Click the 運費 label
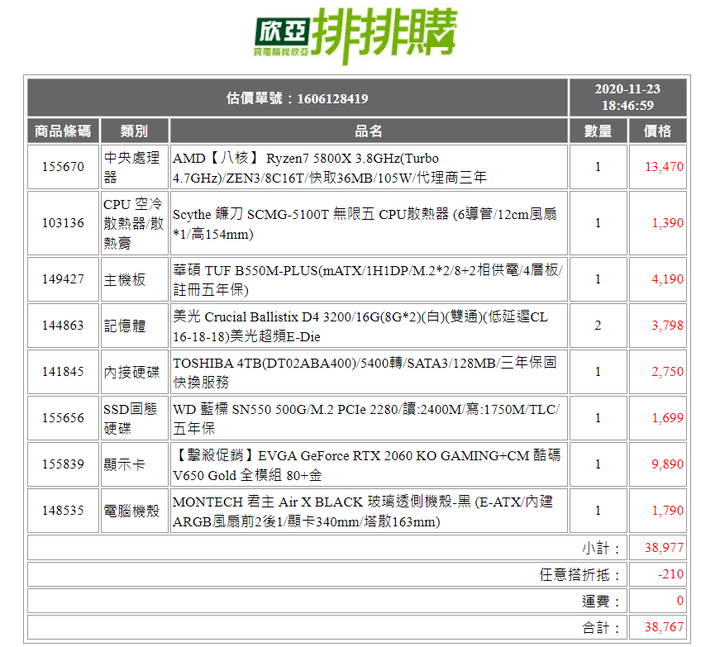720x647 pixels. click(x=601, y=601)
